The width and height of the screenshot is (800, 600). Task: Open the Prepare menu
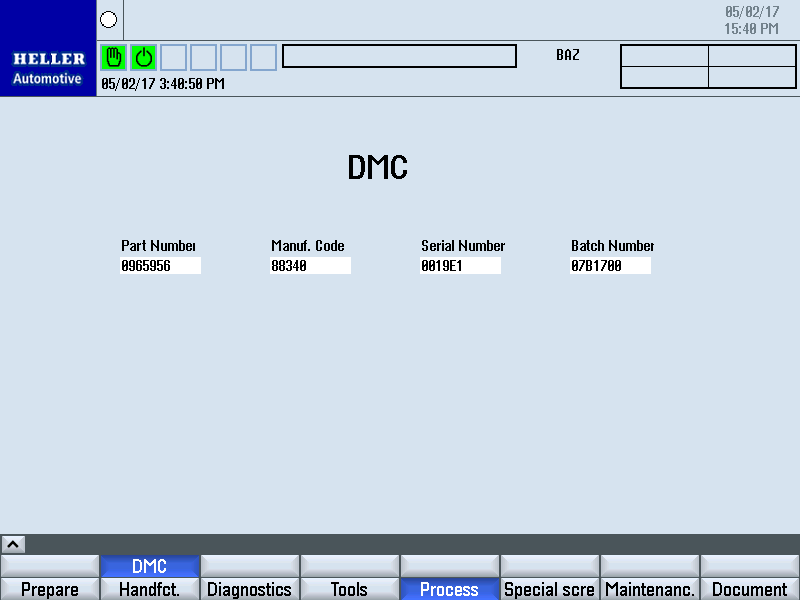pyautogui.click(x=49, y=589)
